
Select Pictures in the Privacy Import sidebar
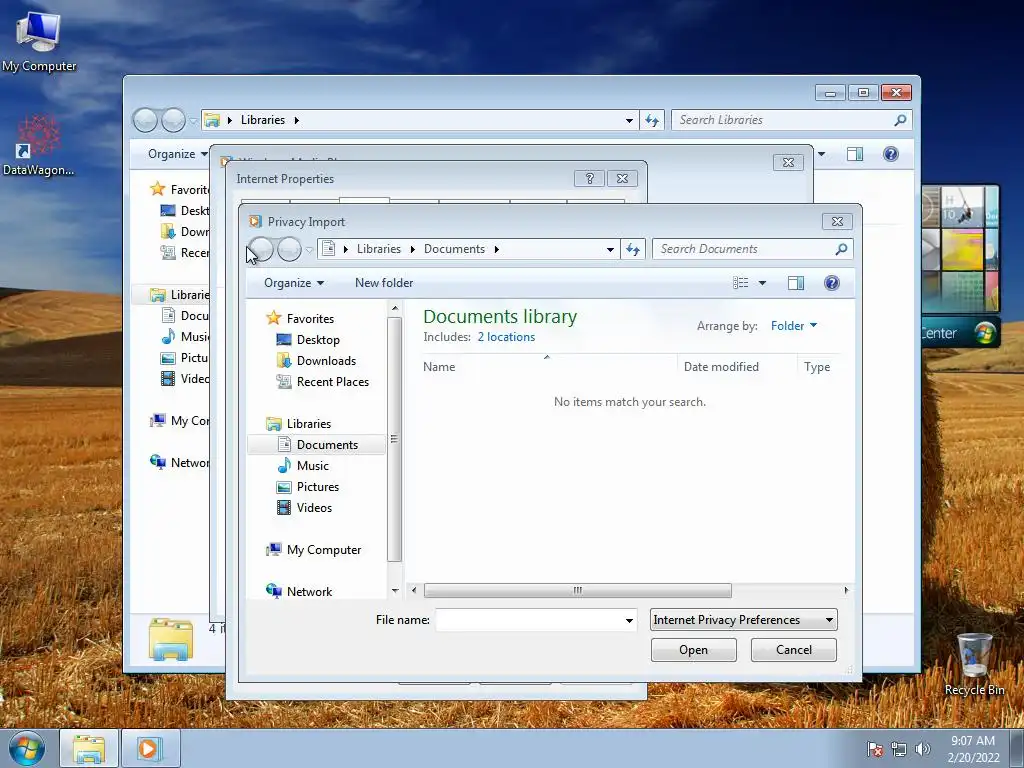point(317,487)
